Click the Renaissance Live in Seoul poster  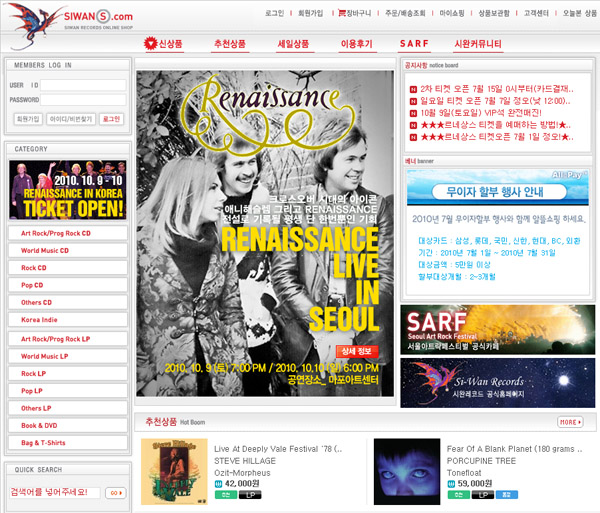point(265,233)
